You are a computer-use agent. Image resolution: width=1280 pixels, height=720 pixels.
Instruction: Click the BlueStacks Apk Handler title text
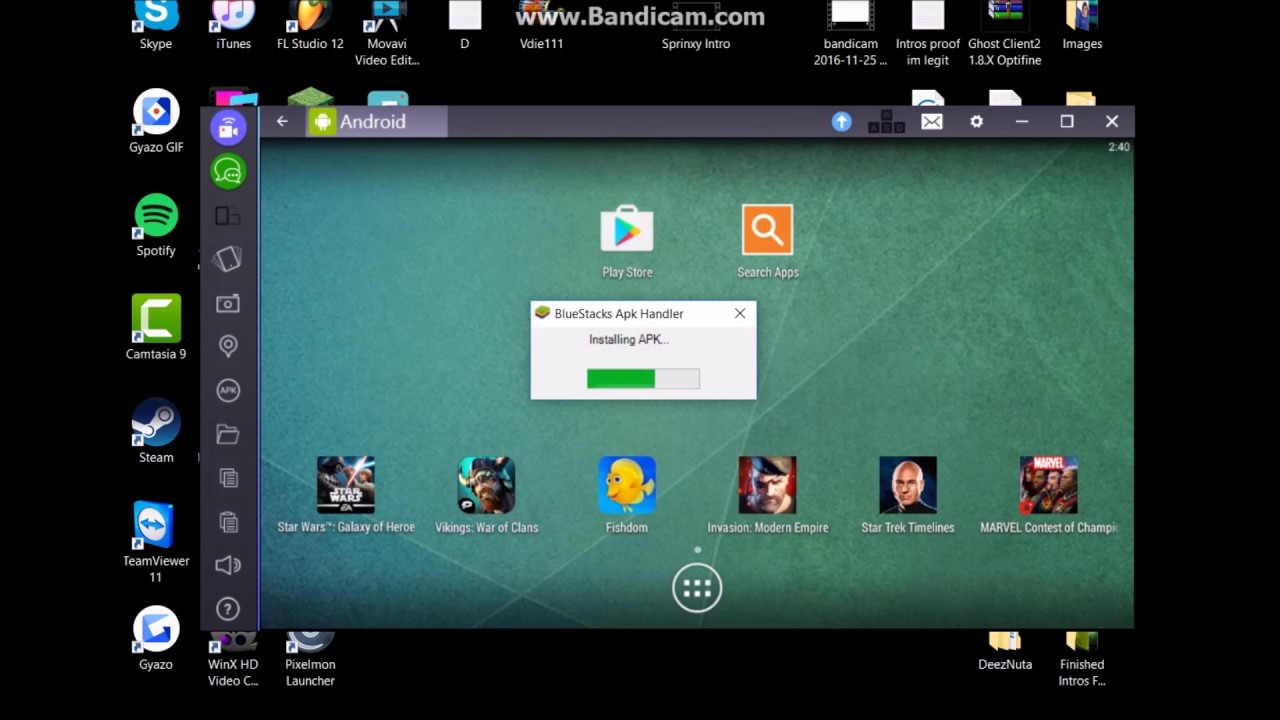(619, 313)
